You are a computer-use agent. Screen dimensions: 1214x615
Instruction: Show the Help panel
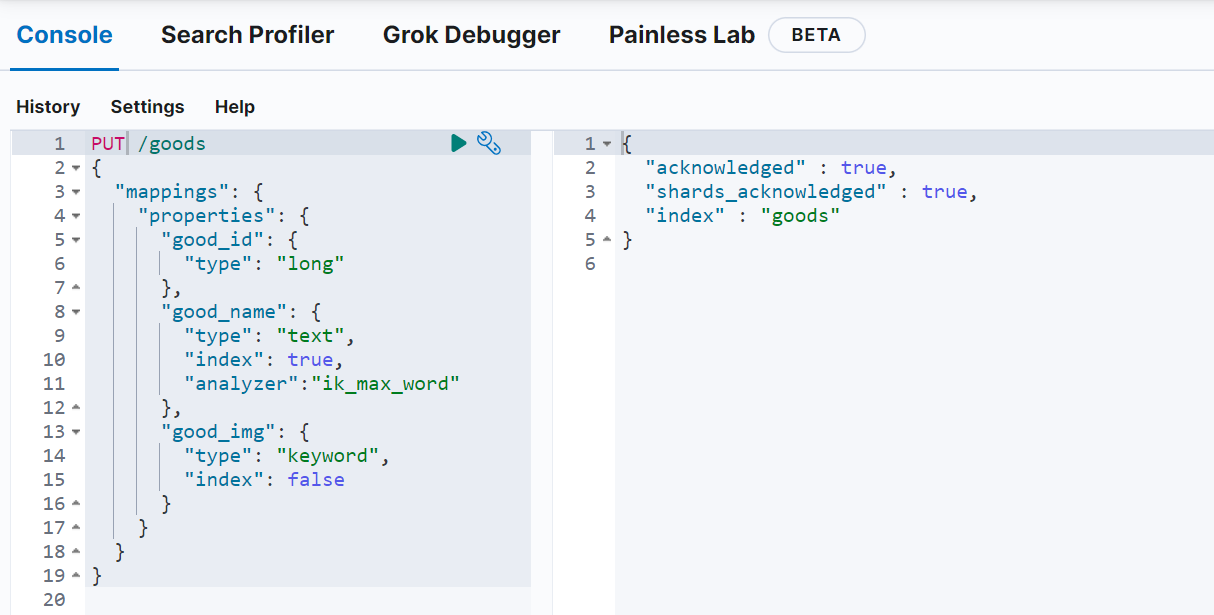pyautogui.click(x=235, y=107)
